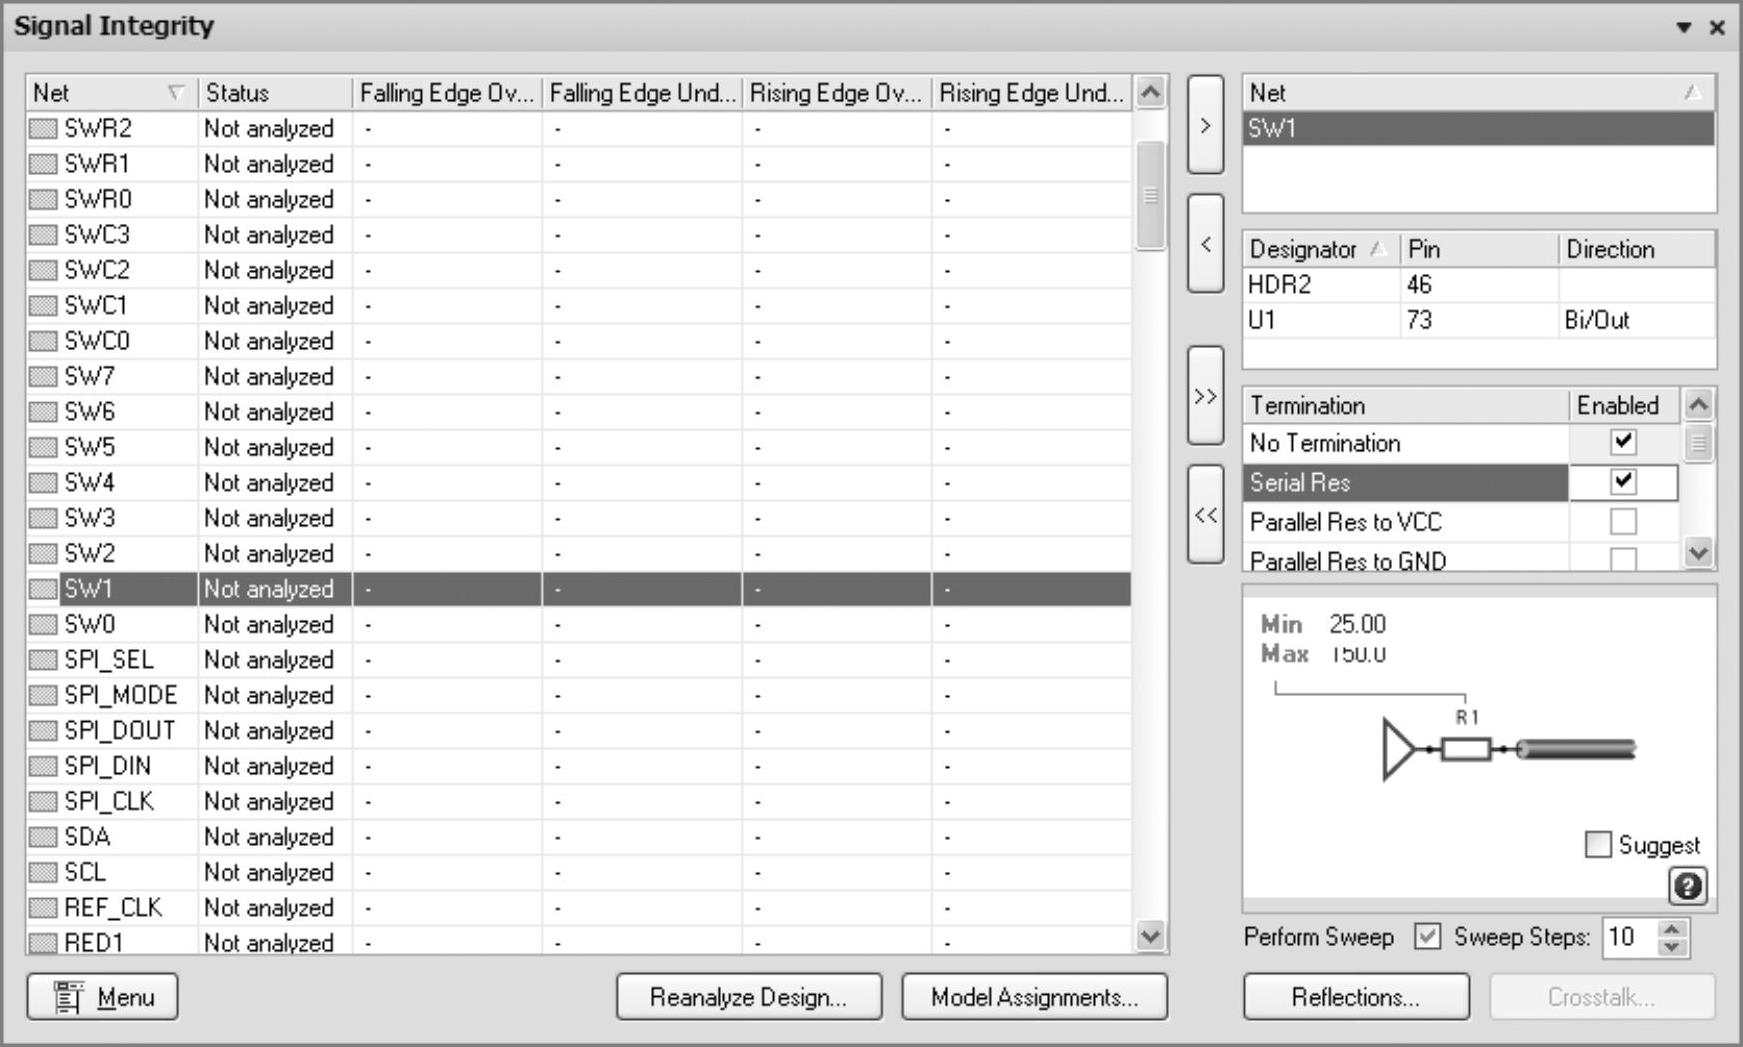Viewport: 1743px width, 1047px height.
Task: Select the Serial Res termination row
Action: coord(1404,483)
